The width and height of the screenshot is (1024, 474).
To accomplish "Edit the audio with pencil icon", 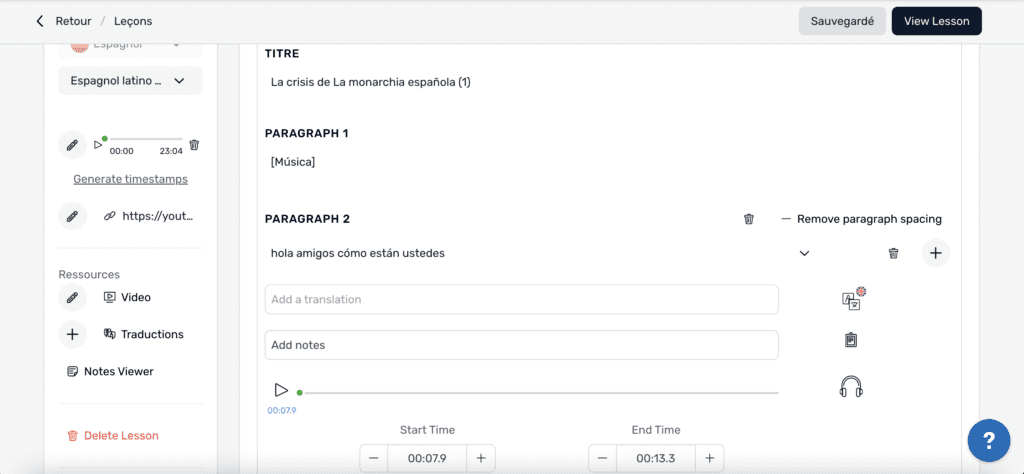I will pos(72,145).
